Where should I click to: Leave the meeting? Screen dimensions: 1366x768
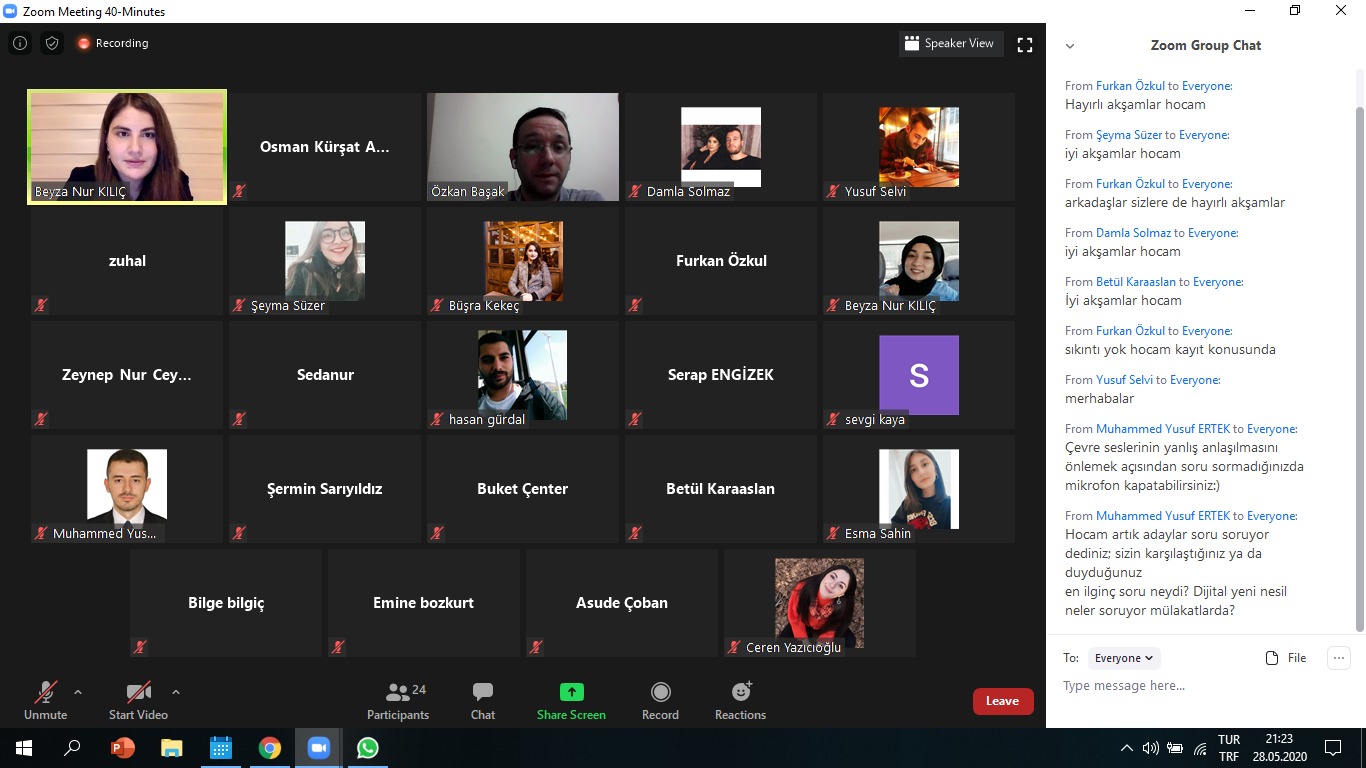point(1002,701)
